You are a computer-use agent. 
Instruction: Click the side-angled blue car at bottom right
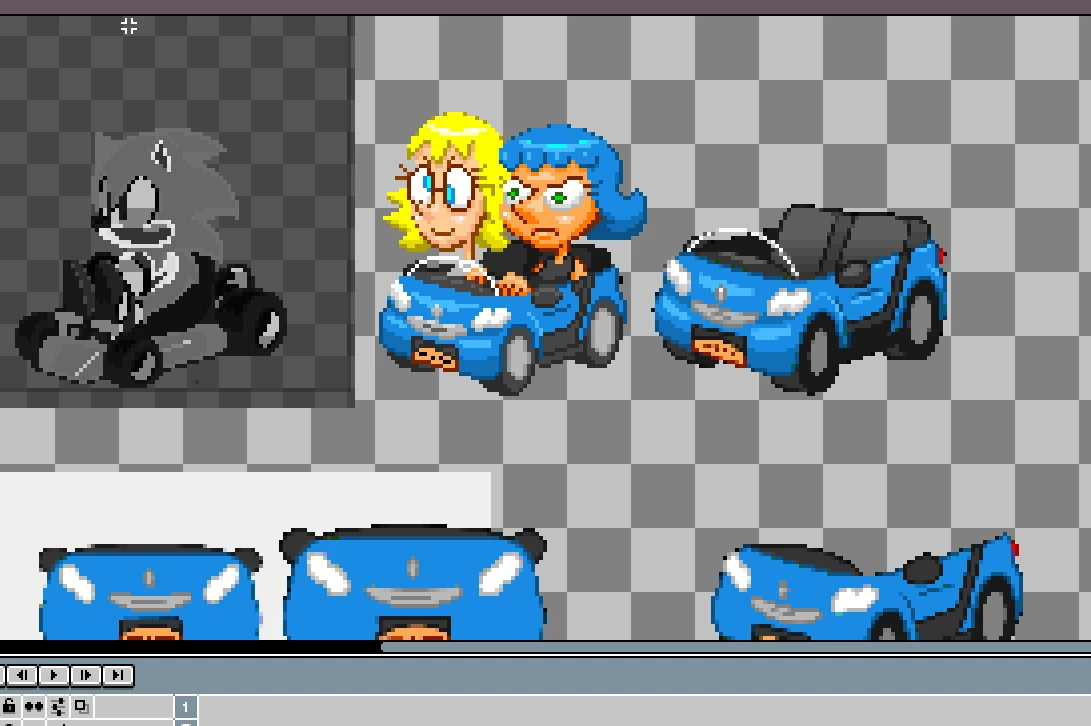(x=867, y=588)
